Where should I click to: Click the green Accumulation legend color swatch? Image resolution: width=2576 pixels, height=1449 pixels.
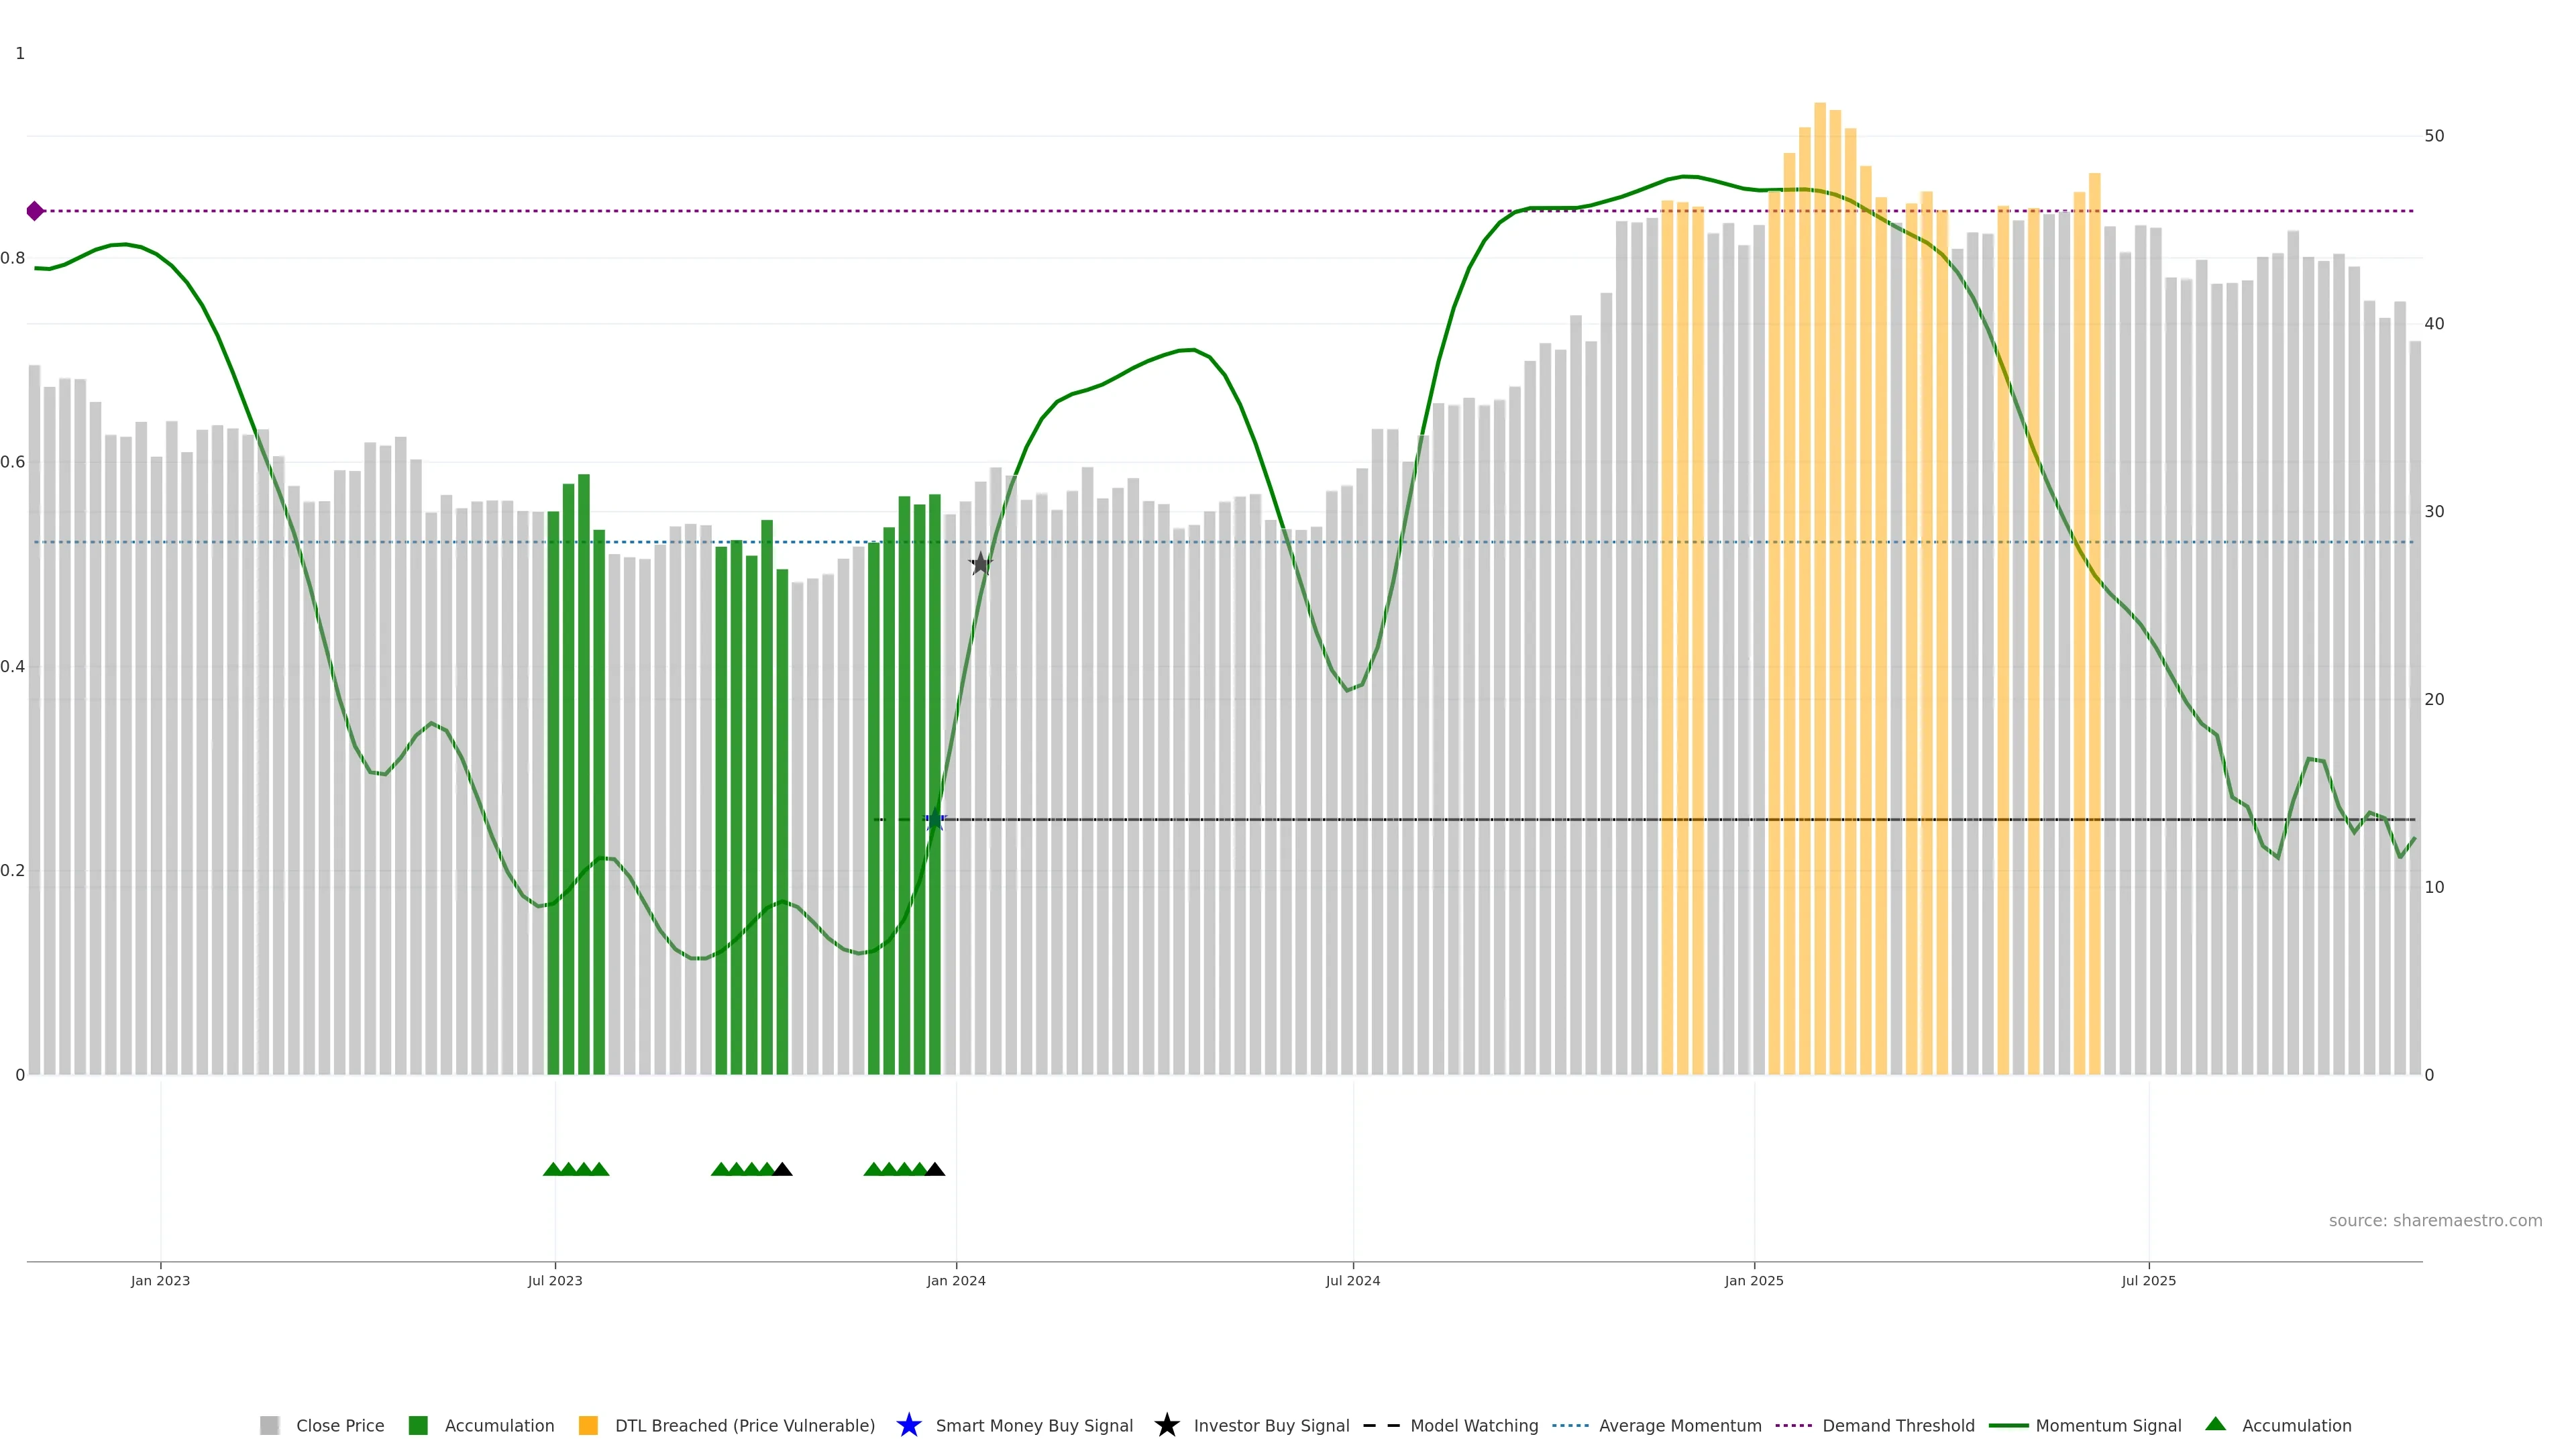(418, 1426)
